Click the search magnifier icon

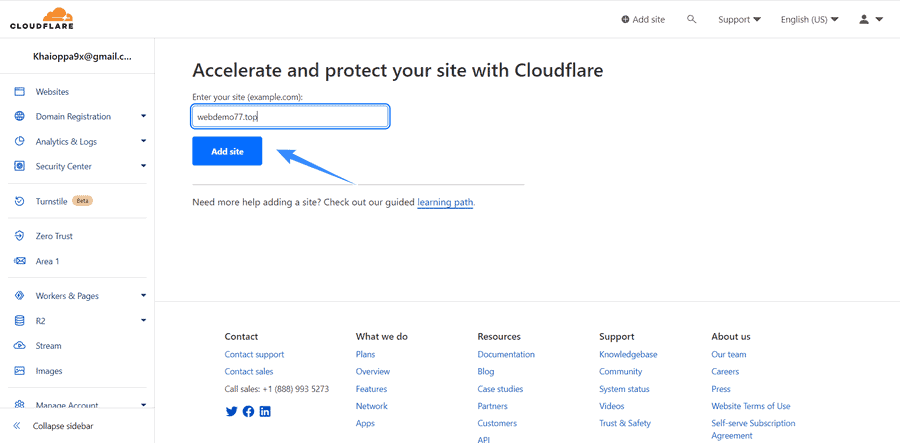692,20
